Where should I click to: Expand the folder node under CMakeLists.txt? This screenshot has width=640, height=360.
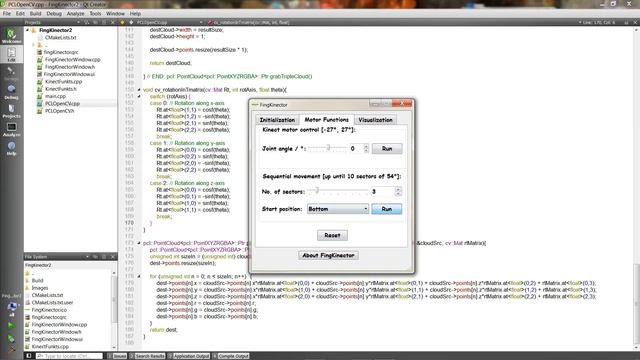pyautogui.click(x=33, y=45)
